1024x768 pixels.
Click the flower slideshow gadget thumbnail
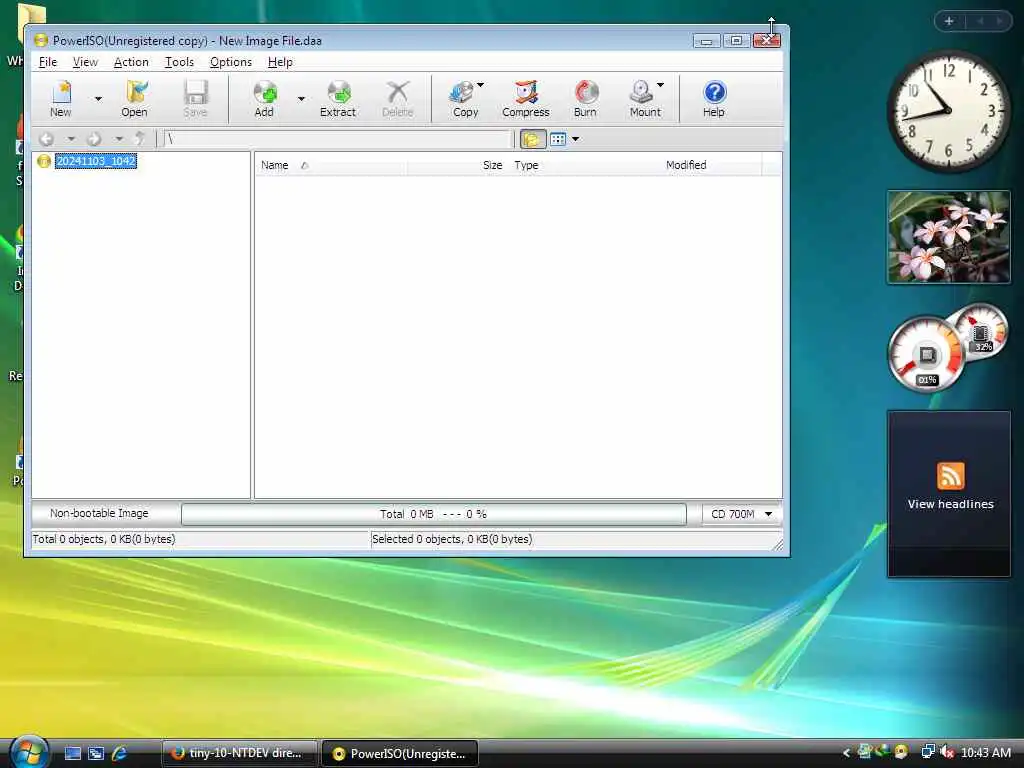(949, 237)
